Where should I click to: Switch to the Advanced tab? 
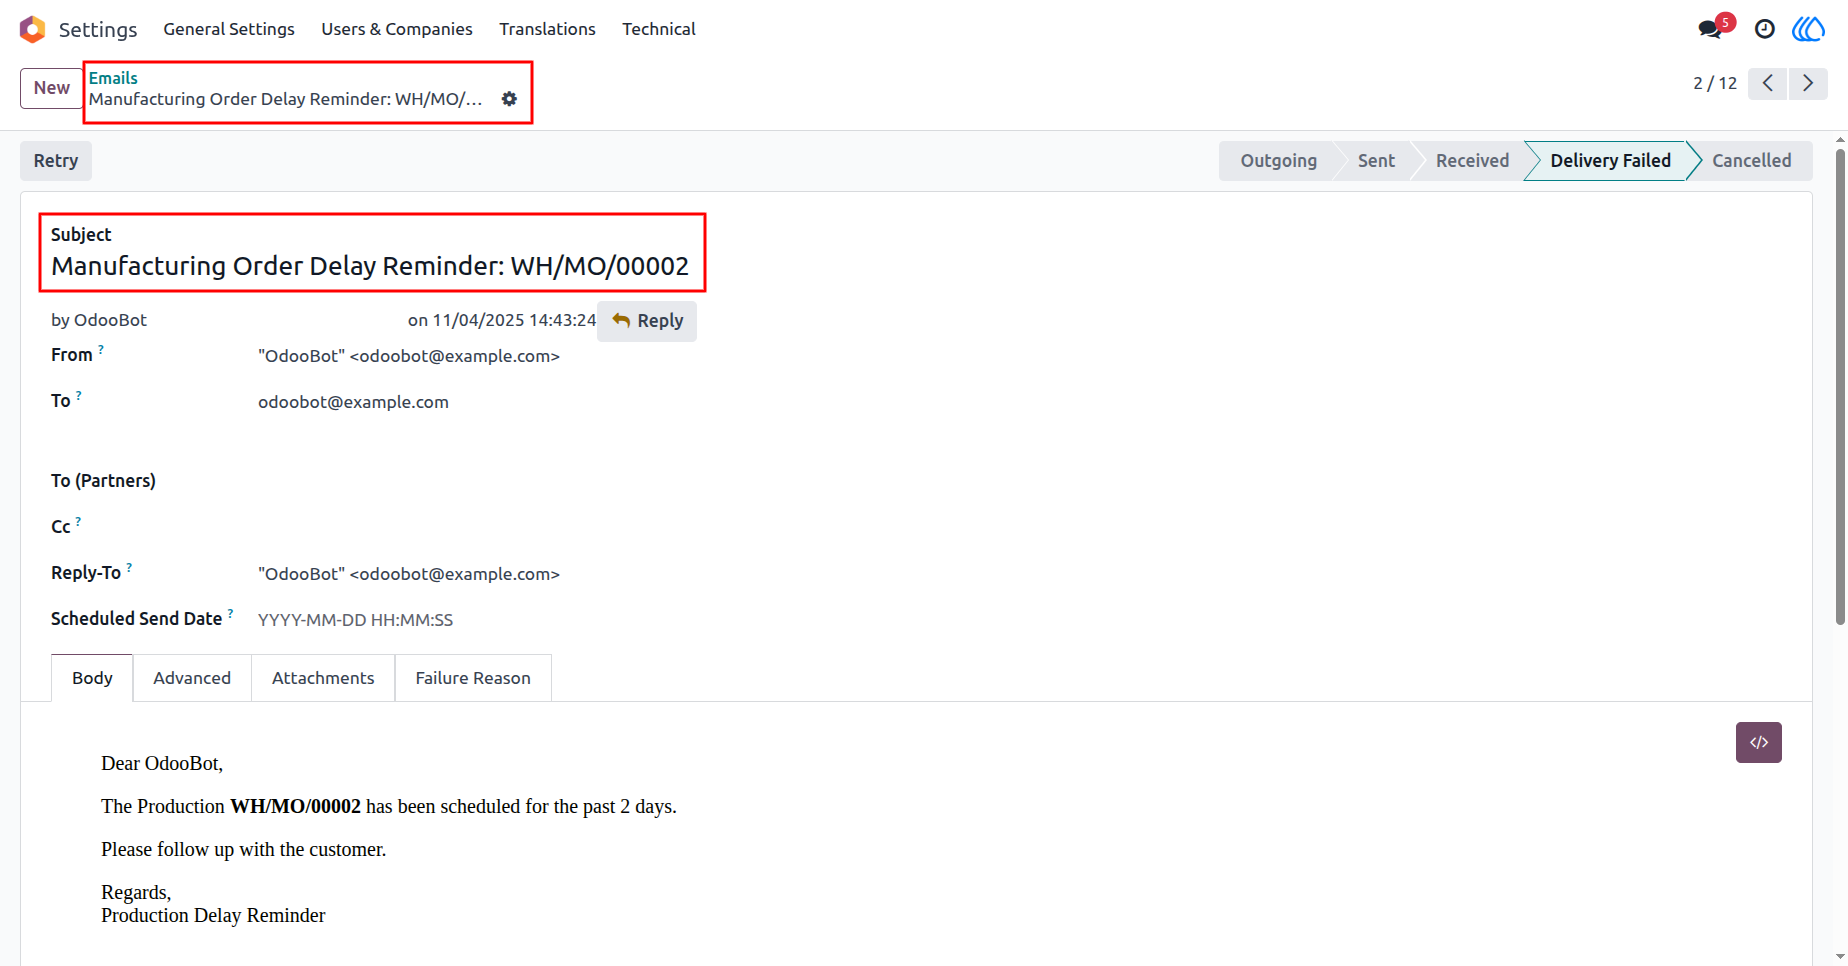pos(192,678)
